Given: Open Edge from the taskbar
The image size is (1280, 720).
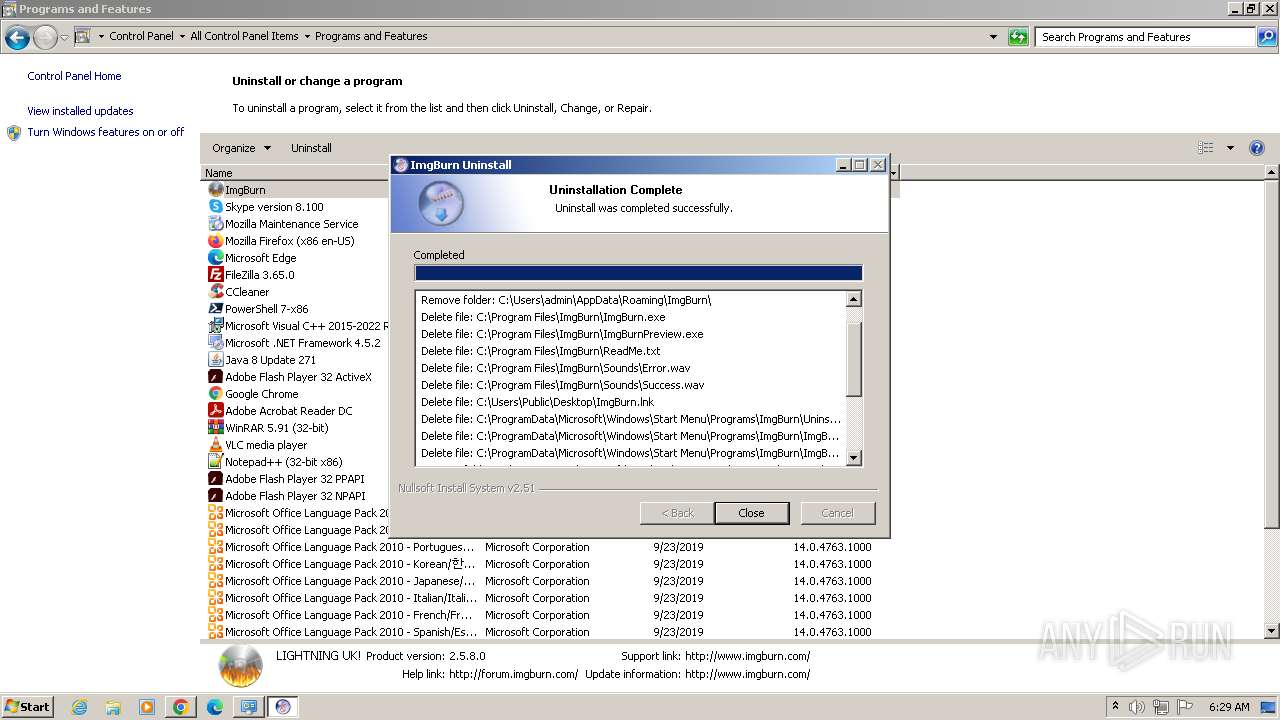Looking at the screenshot, I should pos(215,707).
